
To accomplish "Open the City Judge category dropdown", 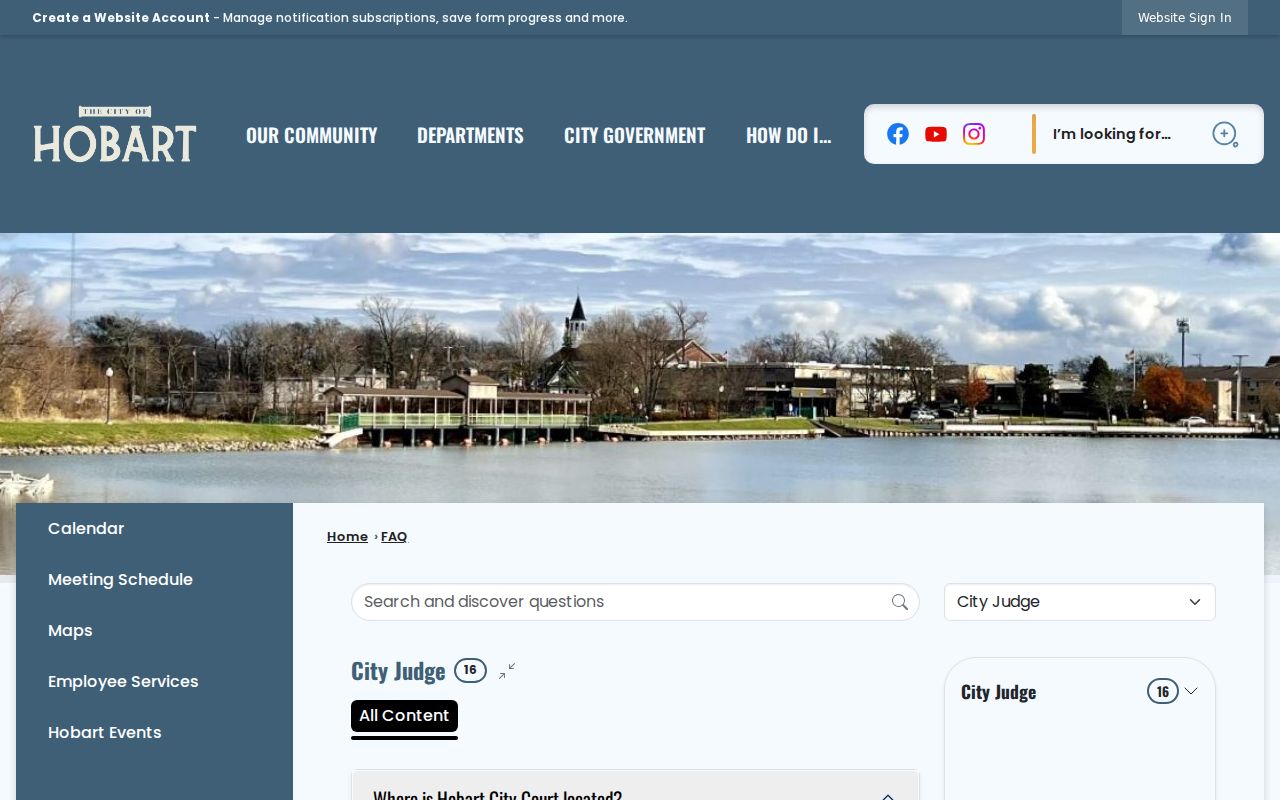I will click(1080, 602).
